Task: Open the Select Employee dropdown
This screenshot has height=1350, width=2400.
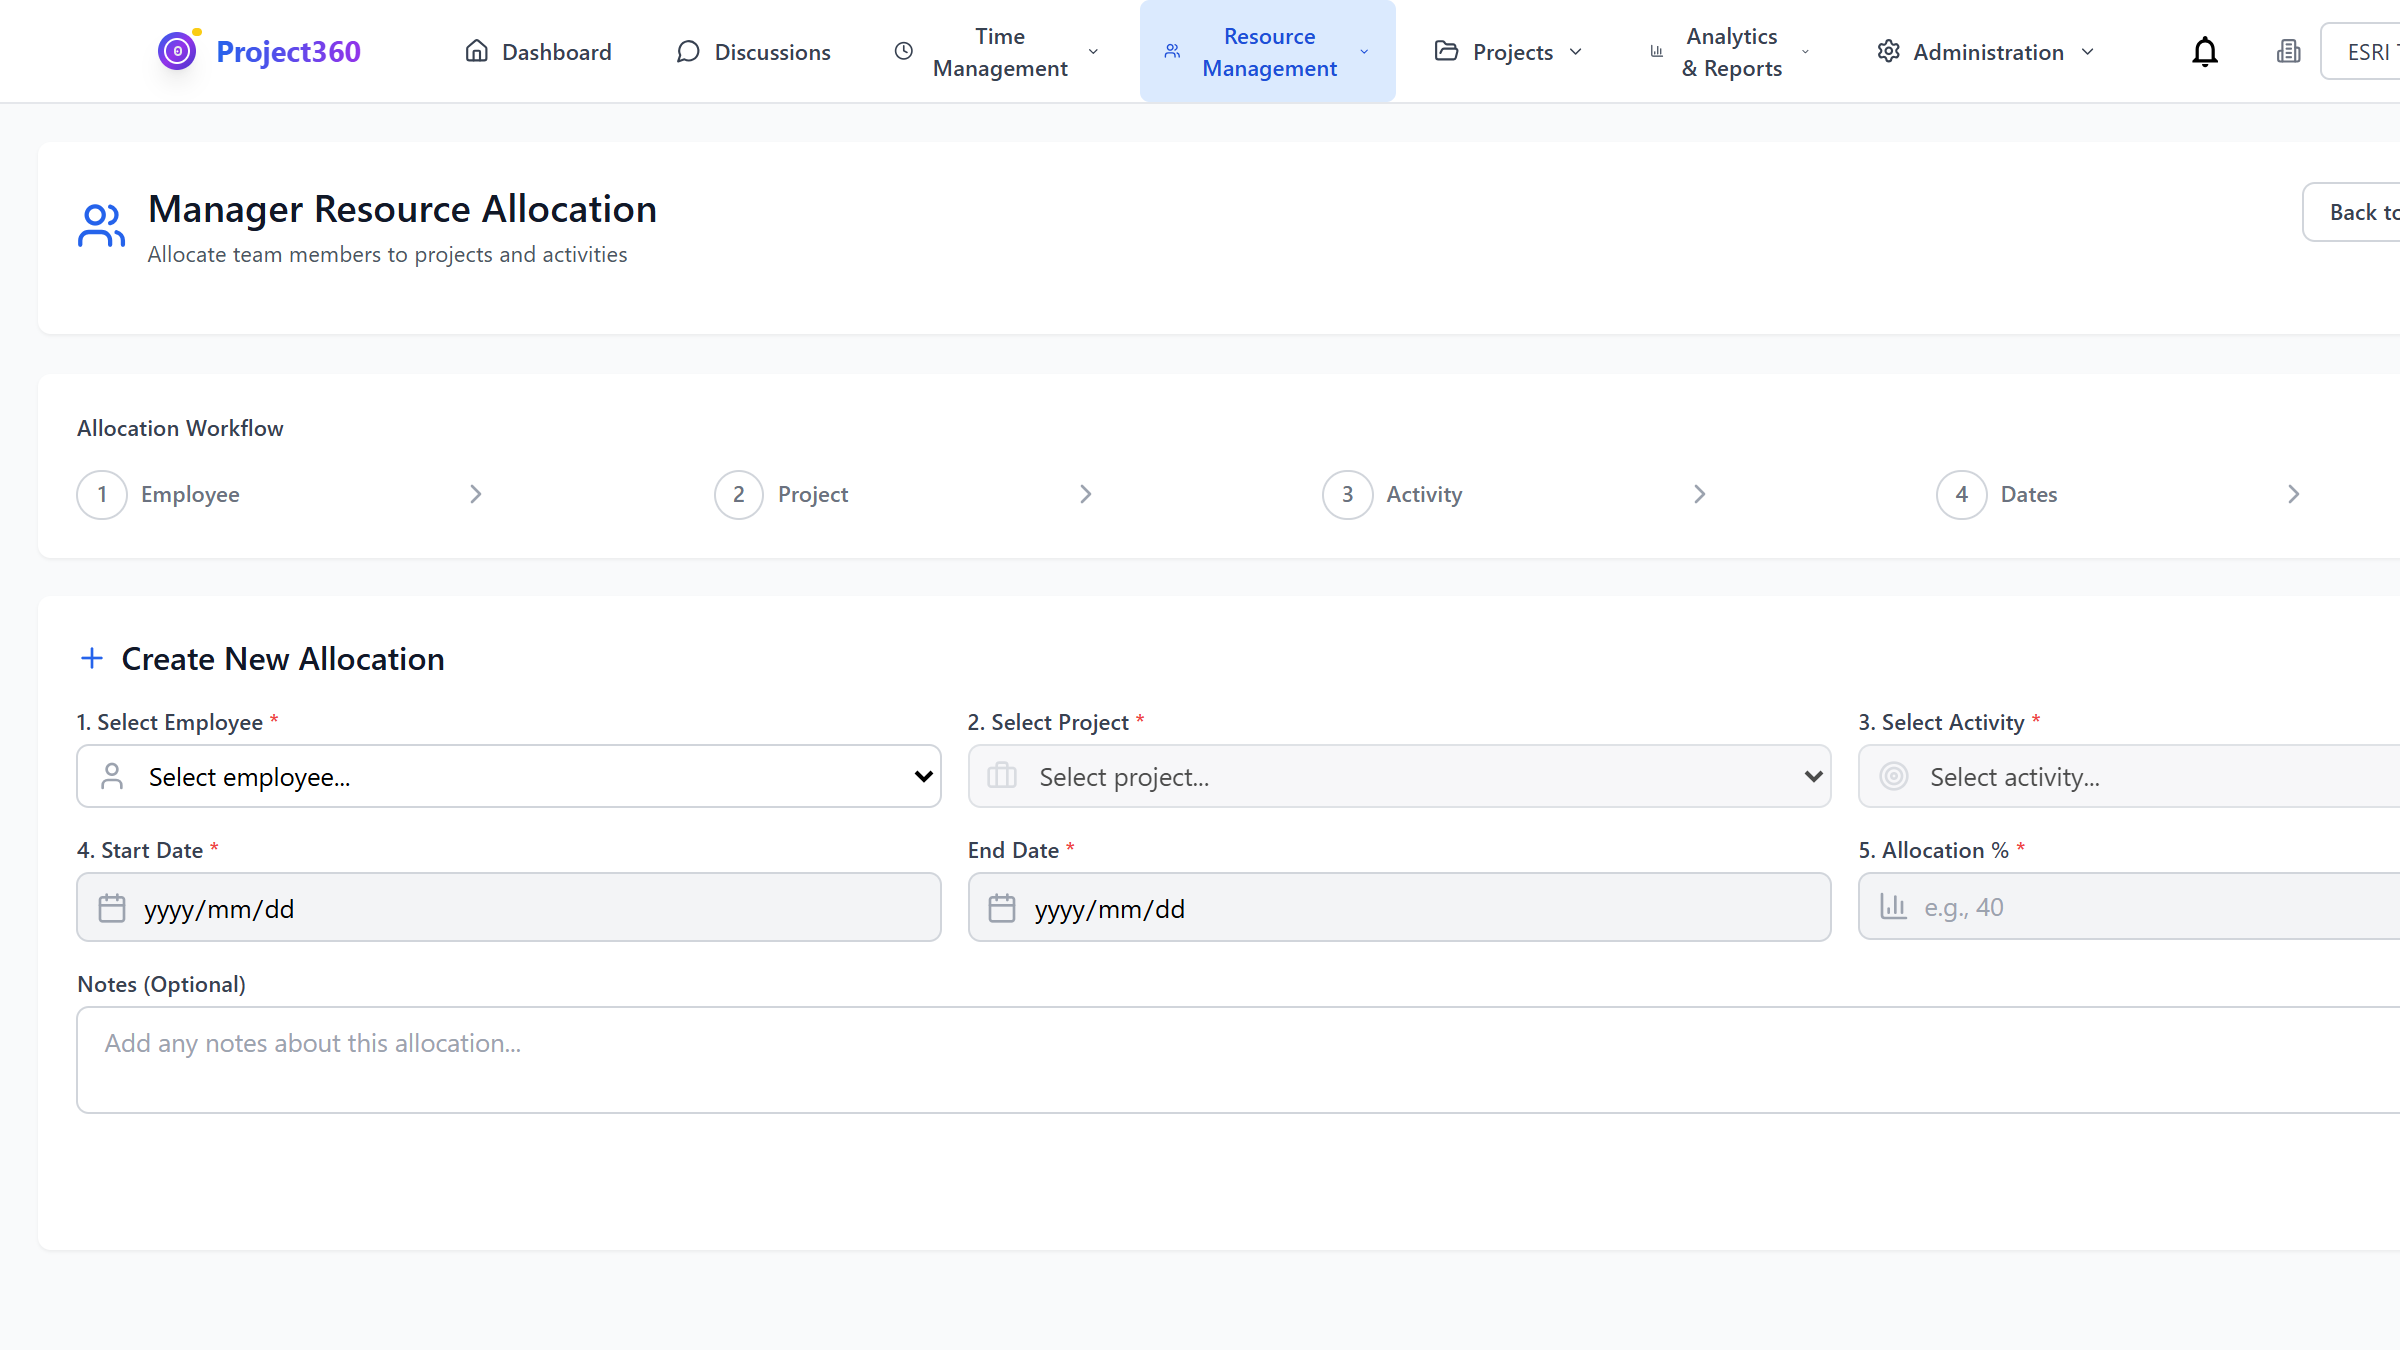Action: click(508, 776)
